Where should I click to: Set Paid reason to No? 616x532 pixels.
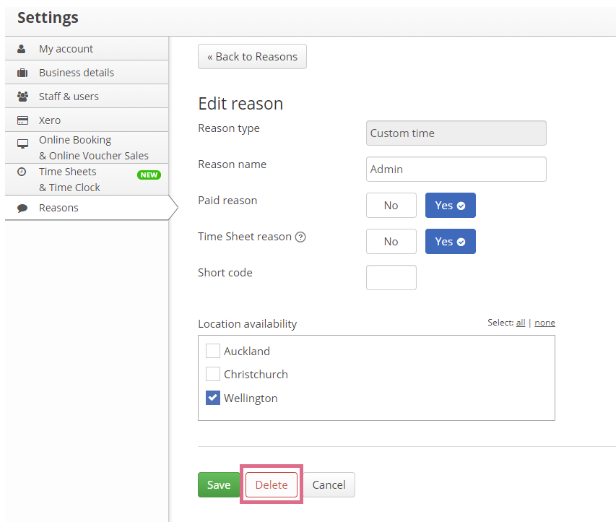391,205
